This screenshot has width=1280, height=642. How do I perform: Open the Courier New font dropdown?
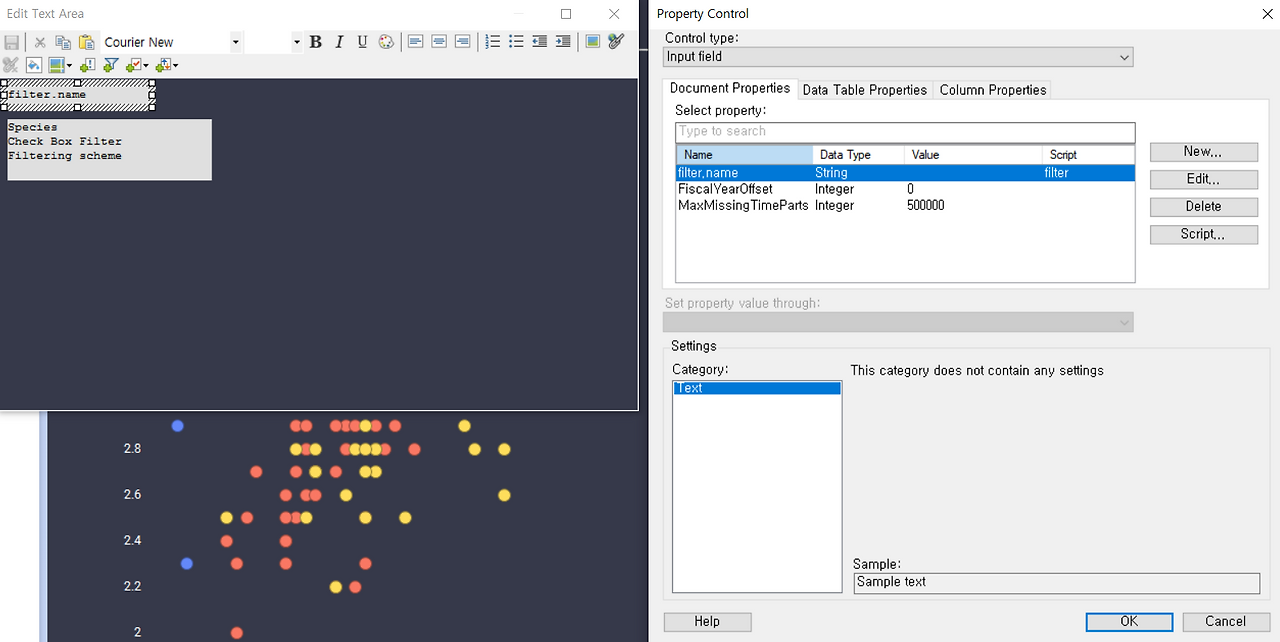click(234, 42)
